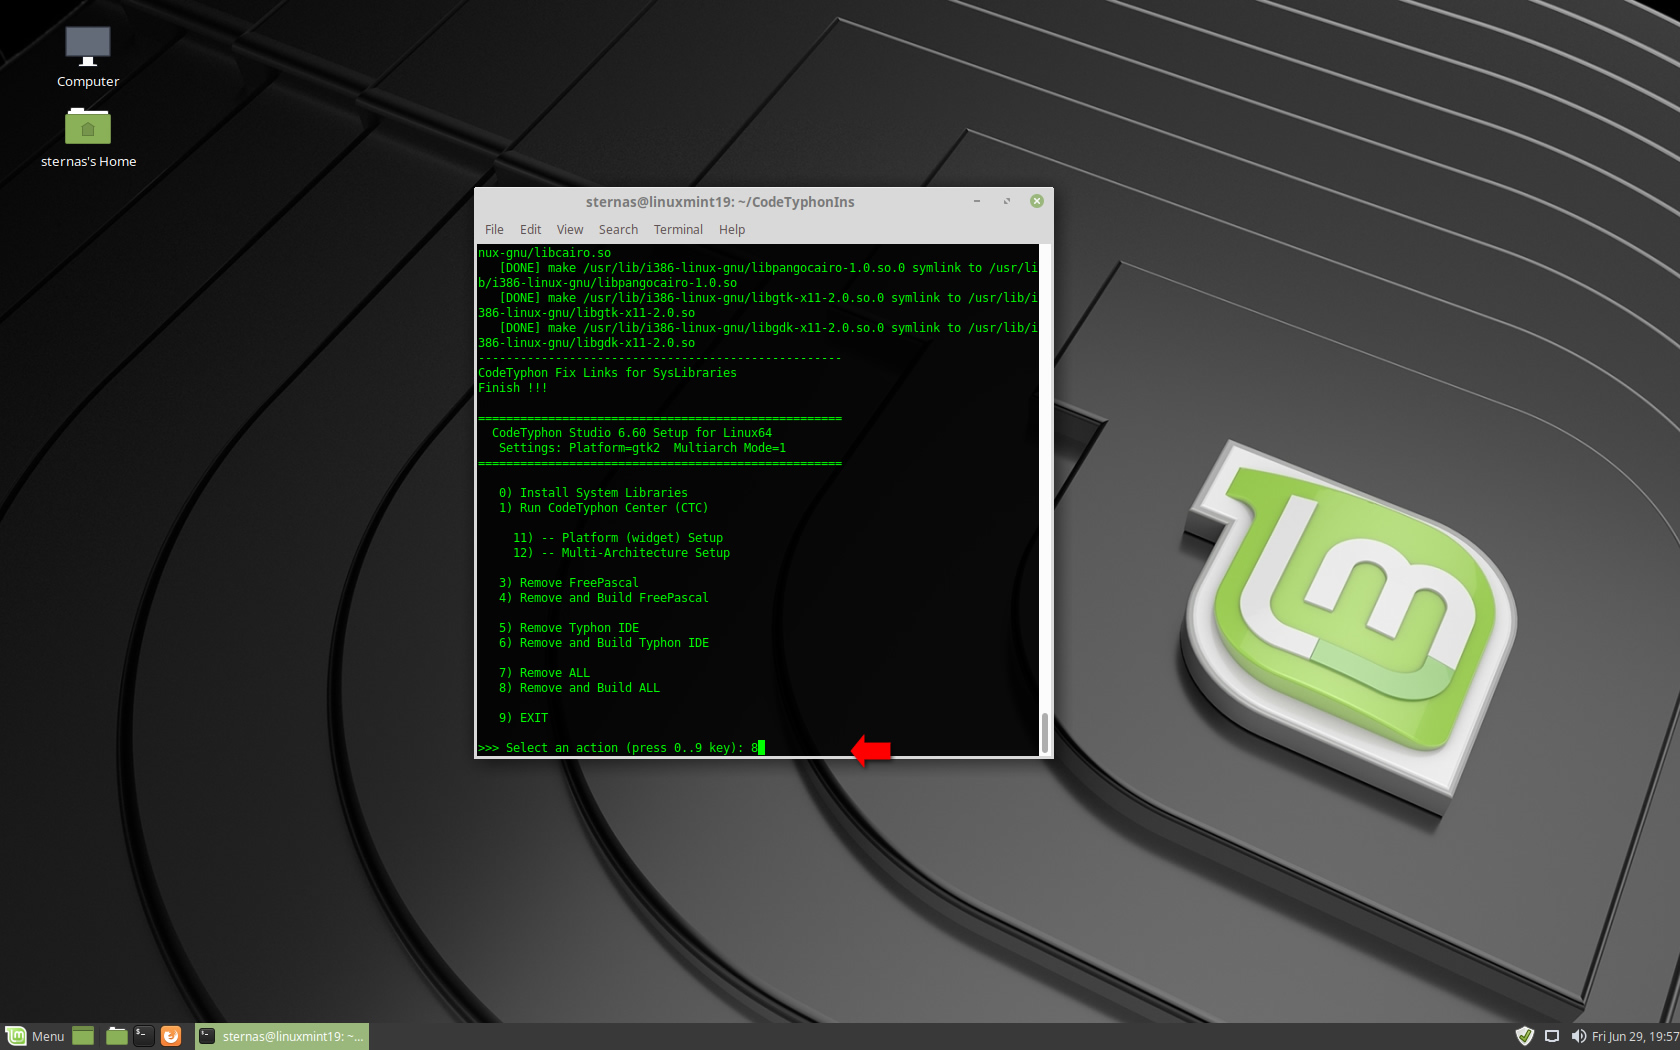Open the Search menu in the terminal
Screen dimensions: 1680x1050
618,230
